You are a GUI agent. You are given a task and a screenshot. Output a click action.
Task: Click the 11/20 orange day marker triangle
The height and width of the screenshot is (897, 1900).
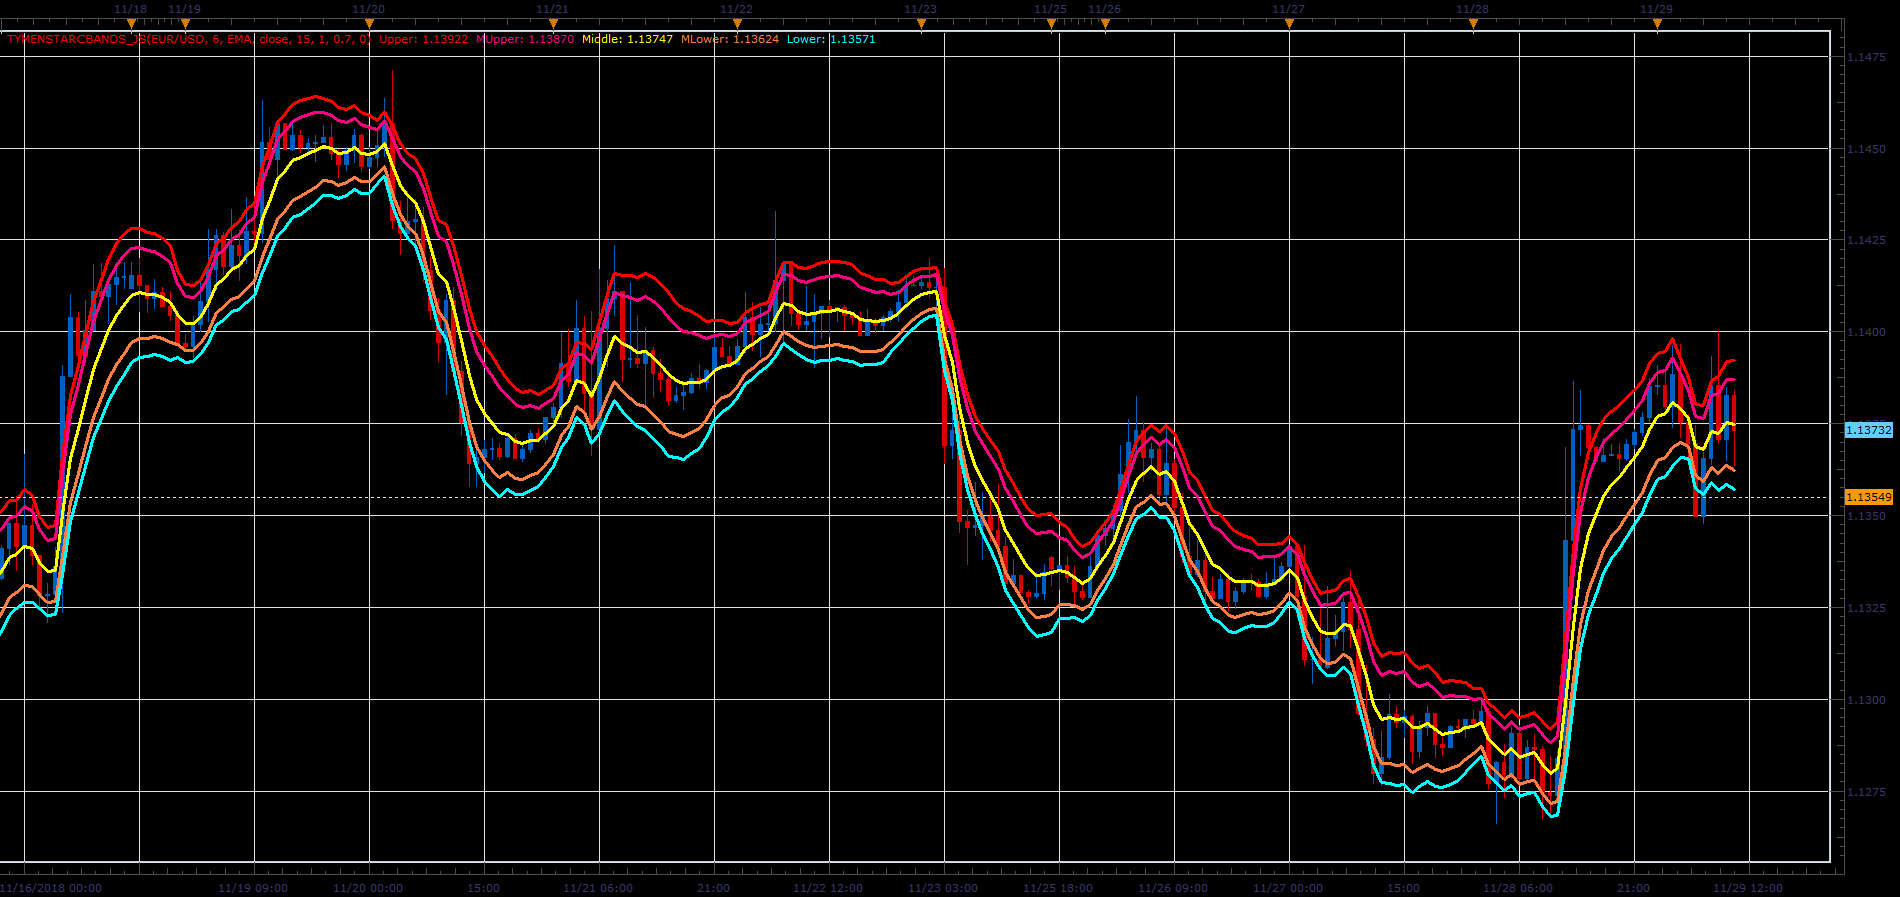(369, 24)
